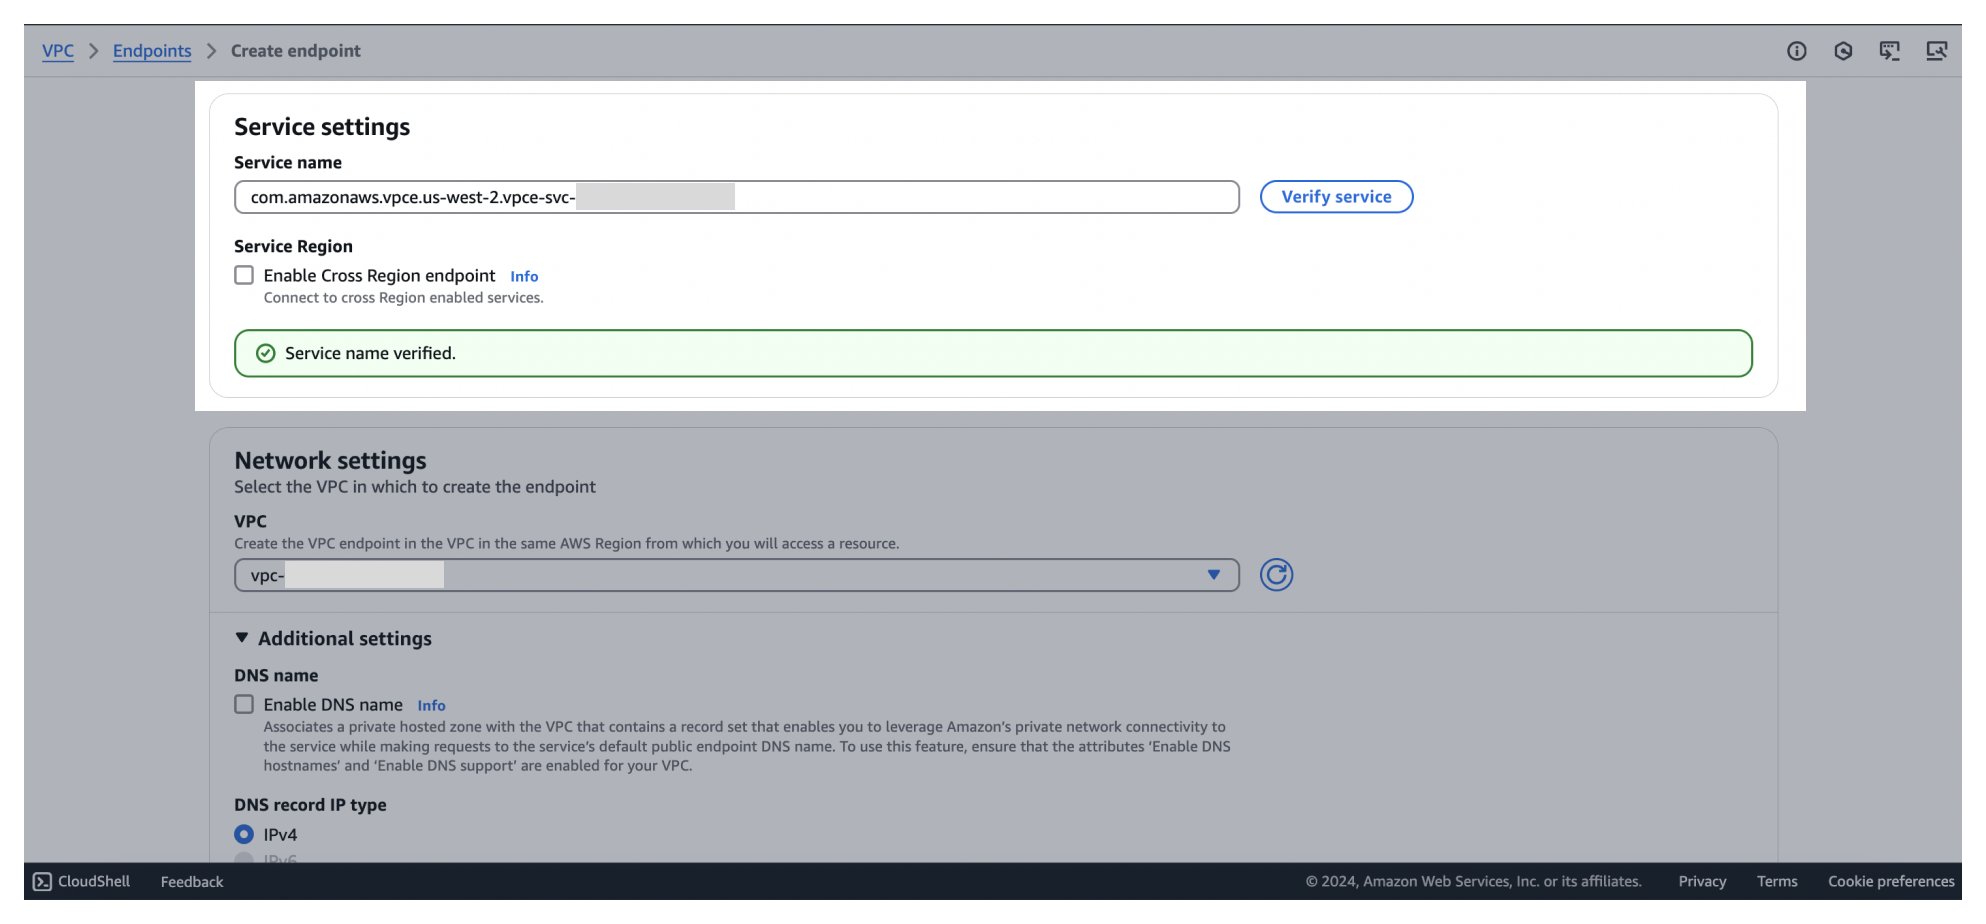
Task: Enable the Cross Region endpoint checkbox
Action: [243, 275]
